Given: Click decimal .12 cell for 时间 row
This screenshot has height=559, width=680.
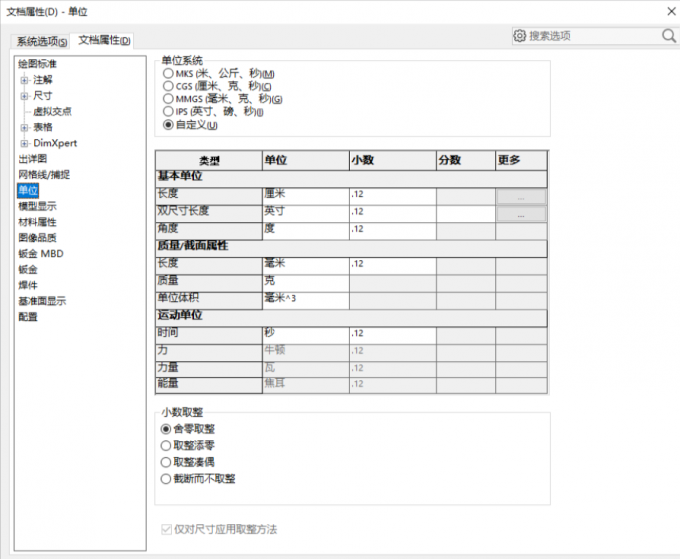Looking at the screenshot, I should tap(393, 336).
